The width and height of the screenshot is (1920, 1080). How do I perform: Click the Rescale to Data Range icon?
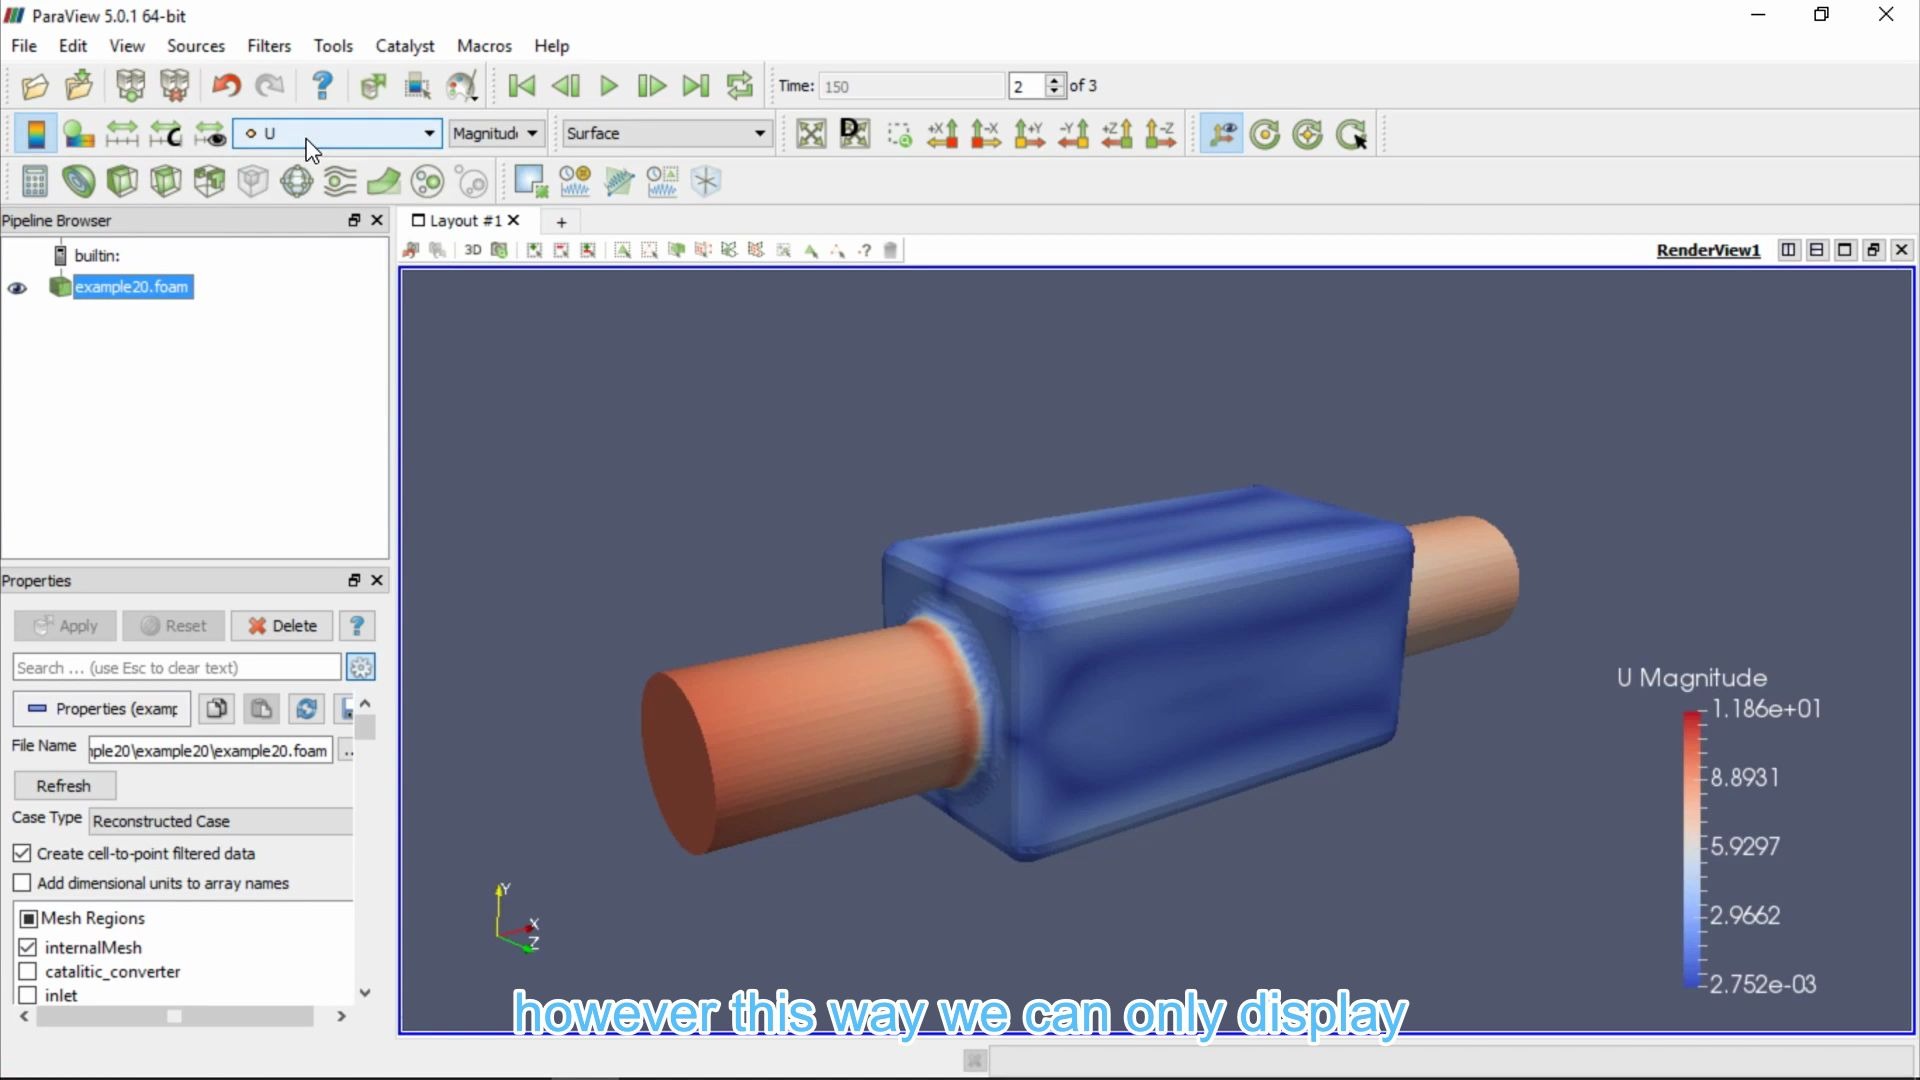(x=122, y=134)
